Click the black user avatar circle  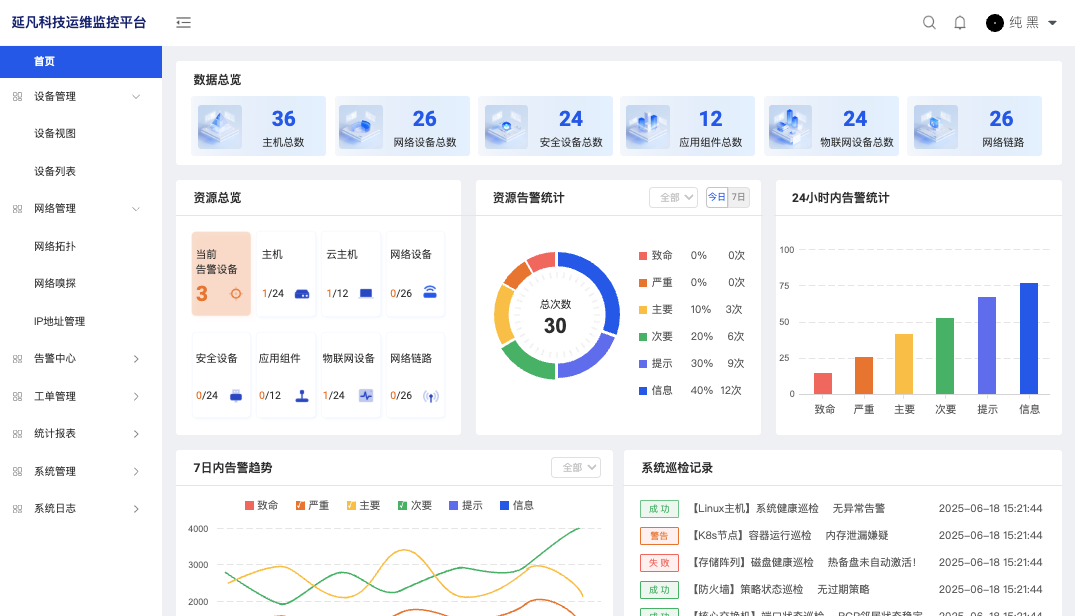point(994,23)
